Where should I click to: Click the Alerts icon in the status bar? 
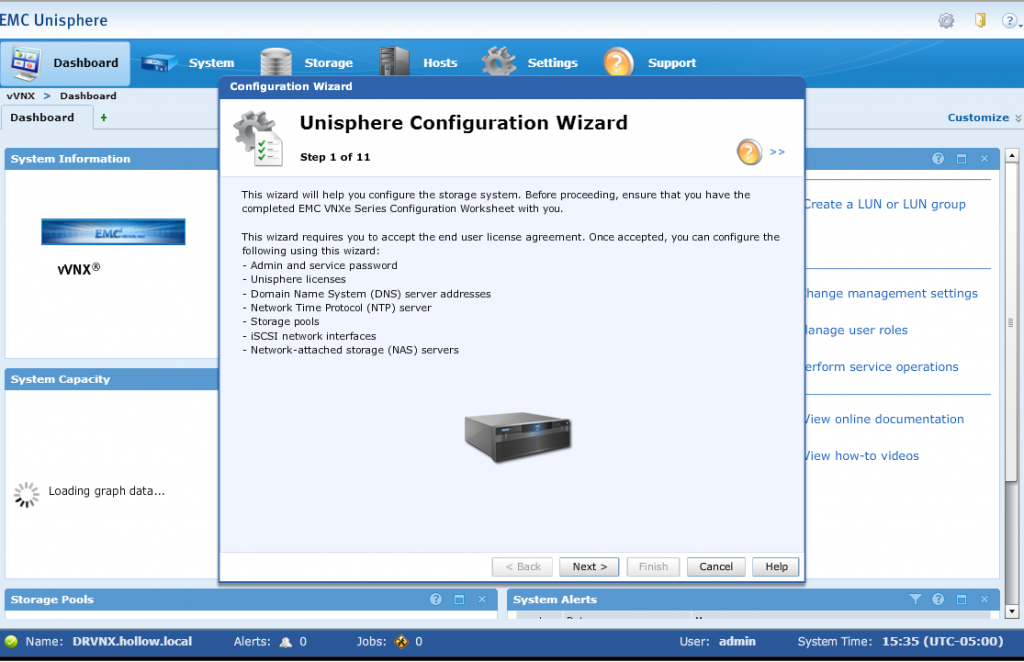pyautogui.click(x=285, y=641)
